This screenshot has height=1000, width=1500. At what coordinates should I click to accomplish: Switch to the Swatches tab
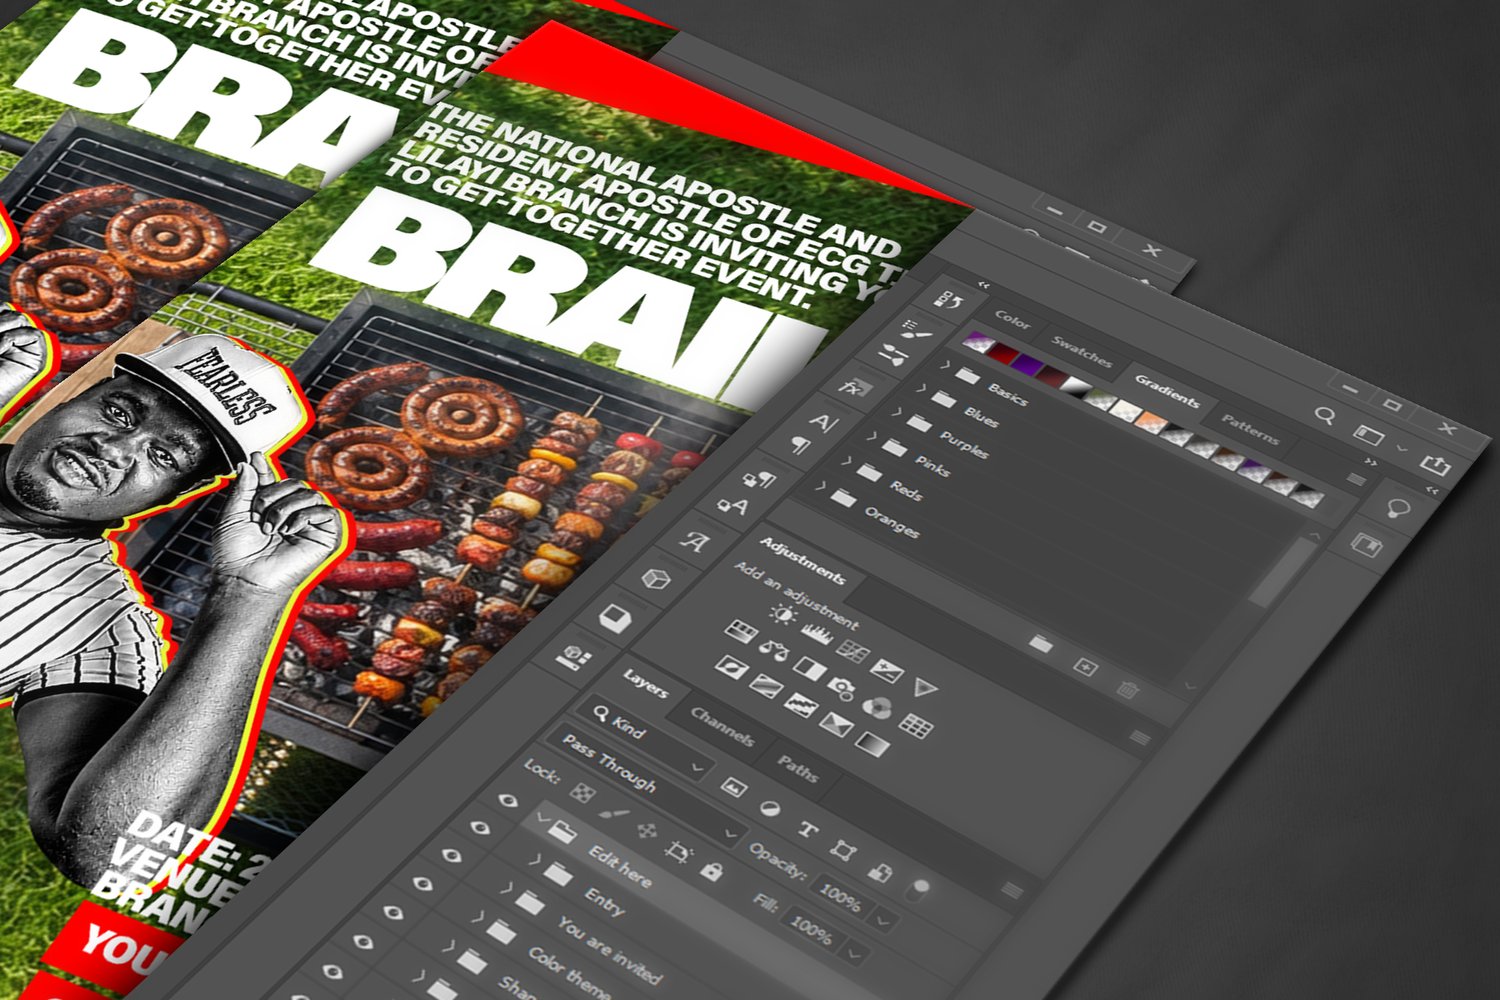click(x=1081, y=353)
